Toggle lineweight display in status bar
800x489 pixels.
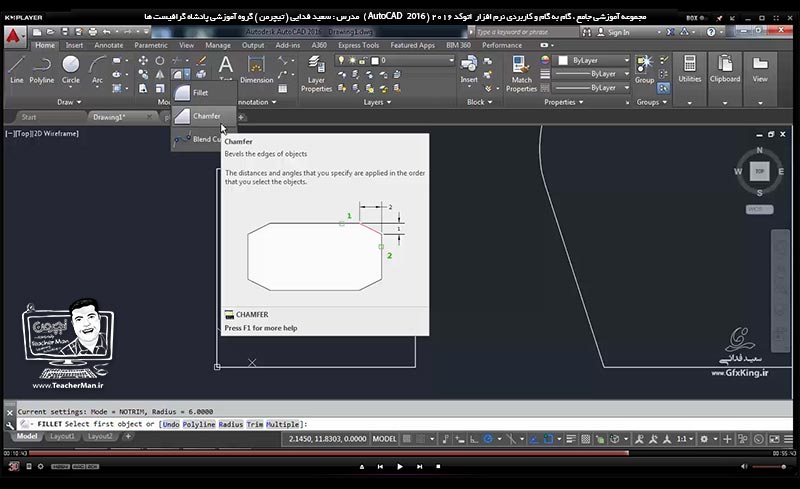point(571,439)
